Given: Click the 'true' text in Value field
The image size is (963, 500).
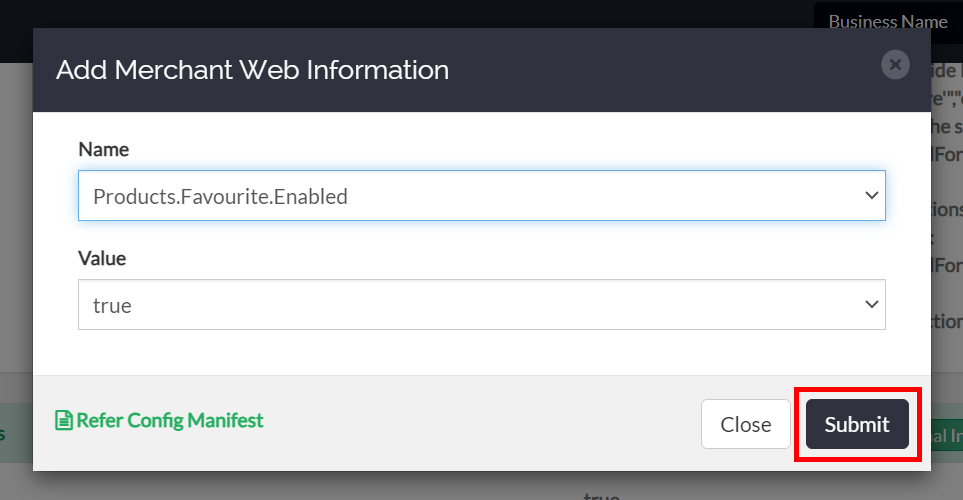Looking at the screenshot, I should [112, 306].
